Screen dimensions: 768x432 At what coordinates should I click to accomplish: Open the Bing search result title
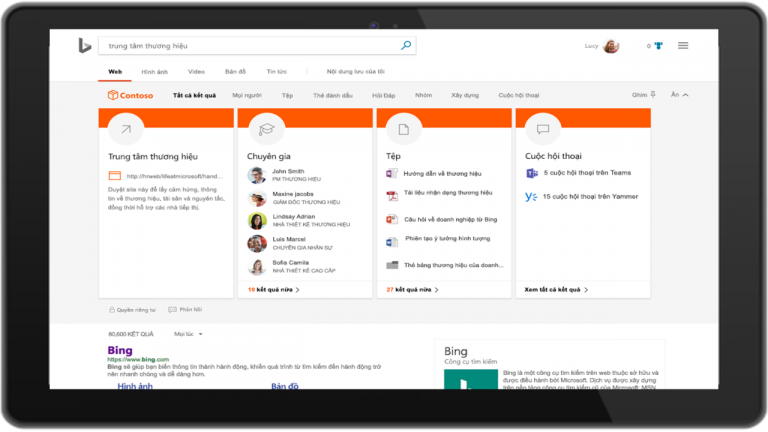[120, 350]
